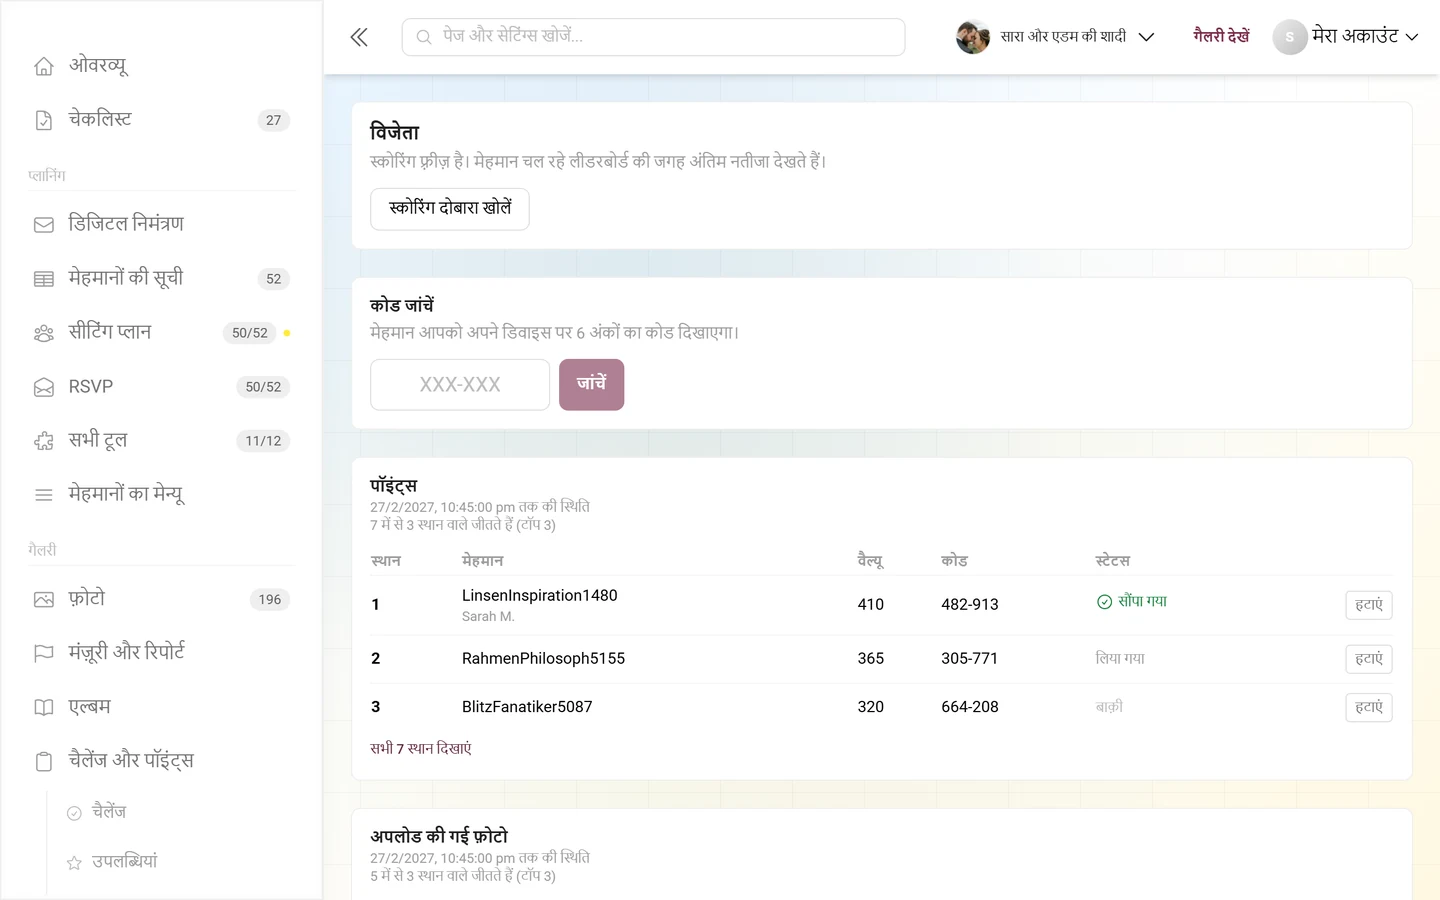The width and height of the screenshot is (1440, 900).
Task: Click सभी 7 स्थान दिखाएं link
Action: [x=421, y=748]
